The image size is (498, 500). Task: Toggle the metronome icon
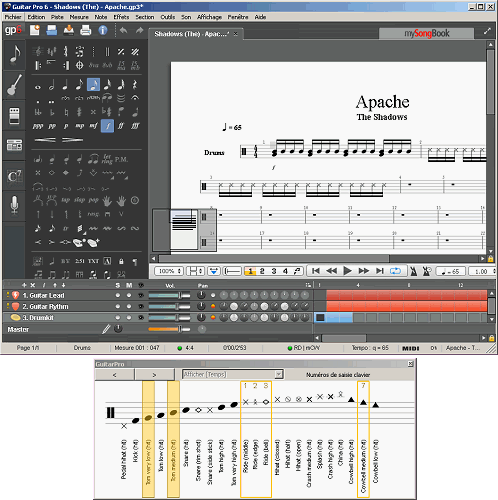[x=413, y=271]
